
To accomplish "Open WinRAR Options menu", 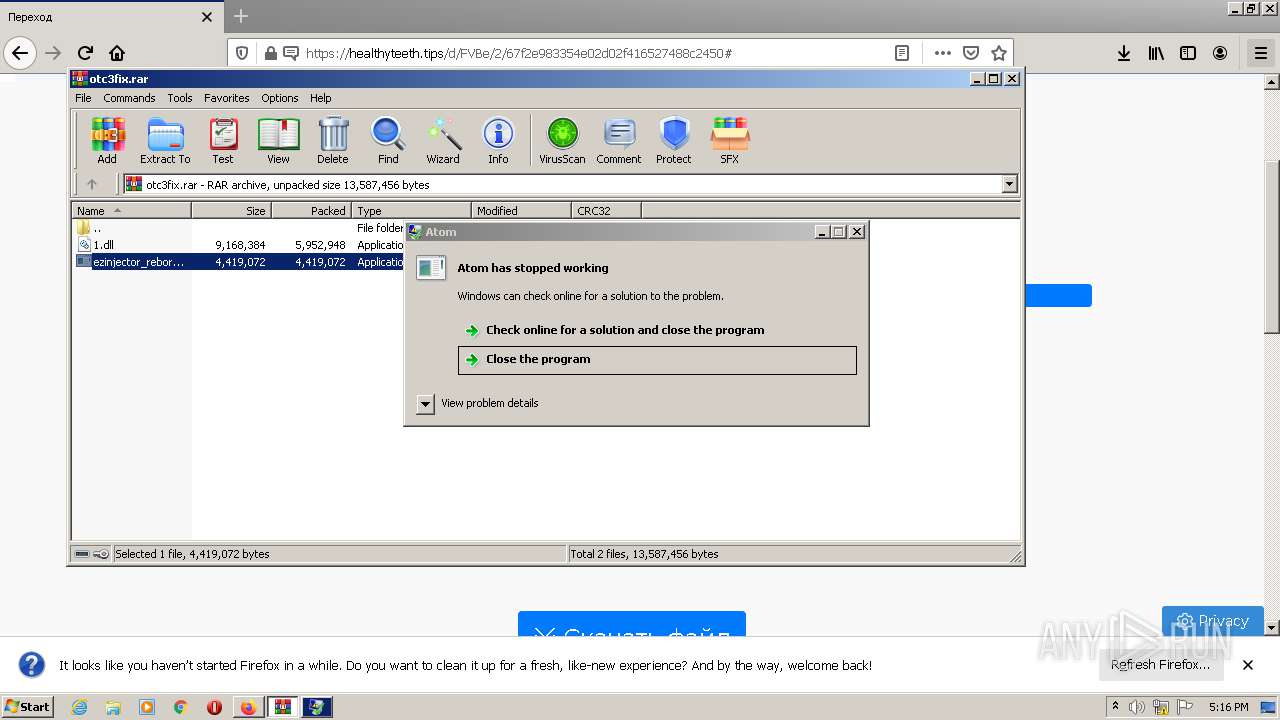I will (280, 98).
